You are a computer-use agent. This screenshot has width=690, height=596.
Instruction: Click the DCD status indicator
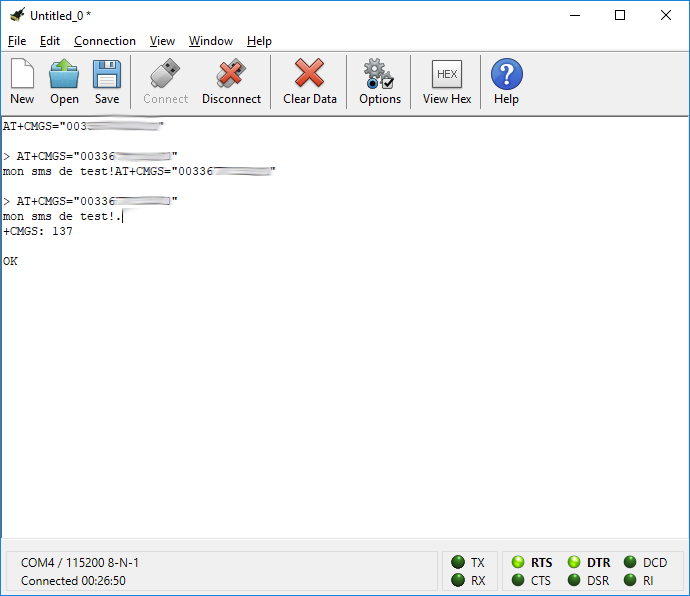(x=646, y=562)
